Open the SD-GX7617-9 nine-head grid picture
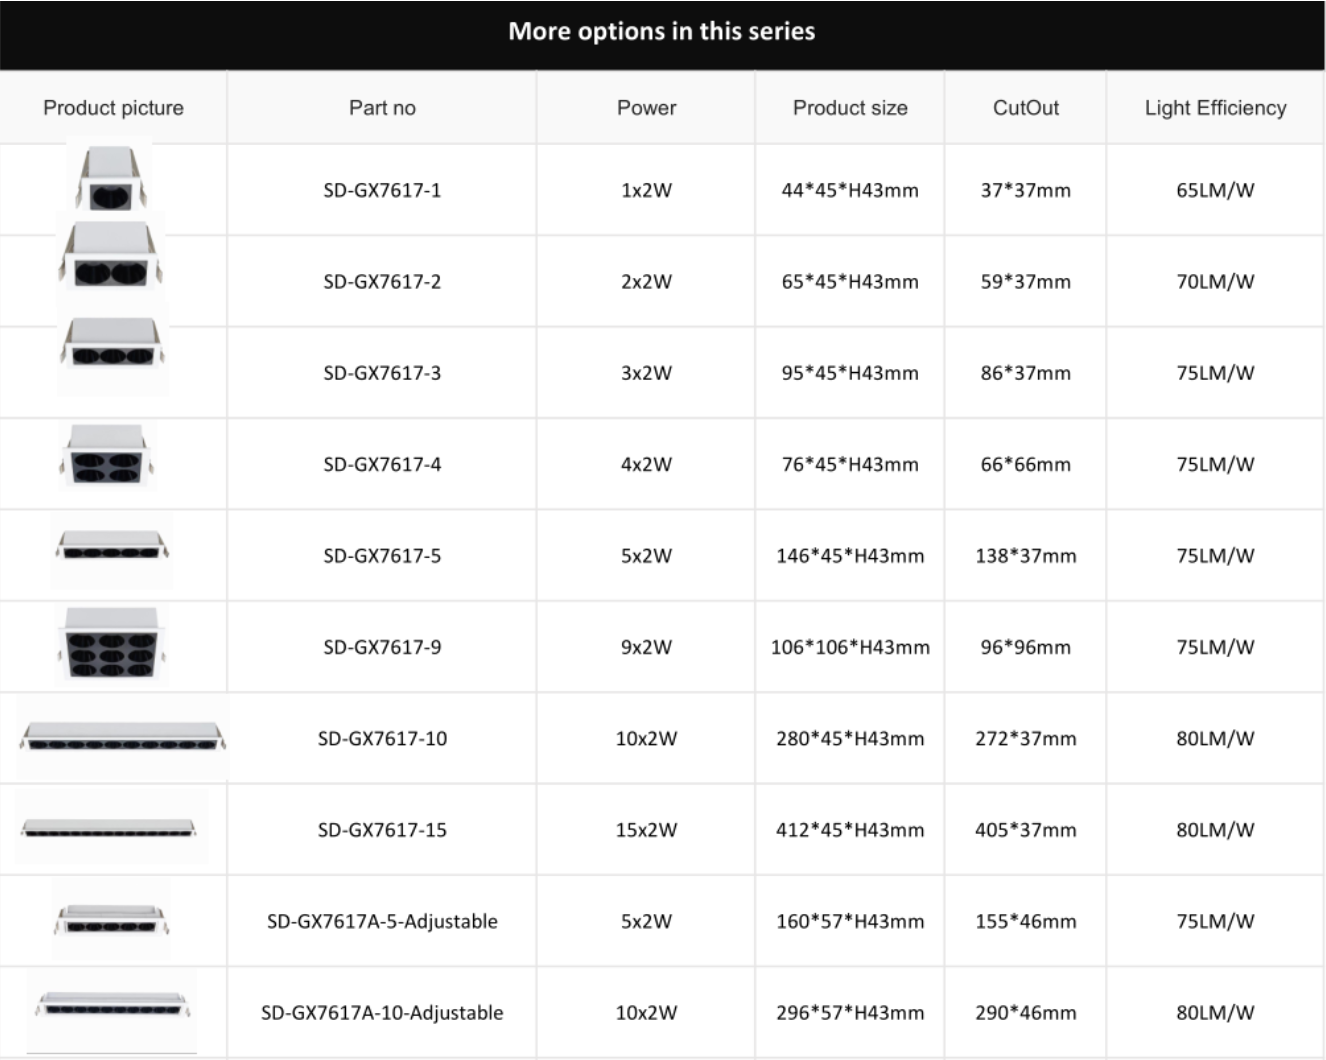Viewport: 1326px width, 1060px height. (x=111, y=646)
